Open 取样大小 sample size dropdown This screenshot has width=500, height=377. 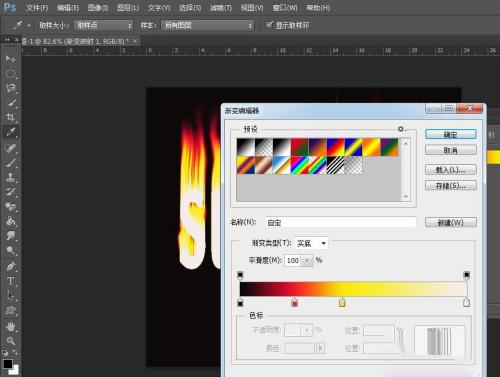tap(104, 25)
